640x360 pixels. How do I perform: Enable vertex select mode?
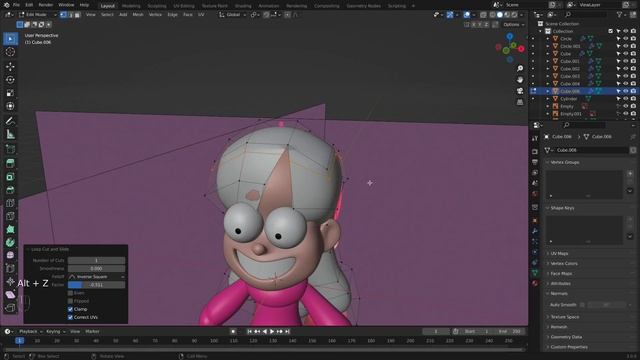tap(63, 15)
